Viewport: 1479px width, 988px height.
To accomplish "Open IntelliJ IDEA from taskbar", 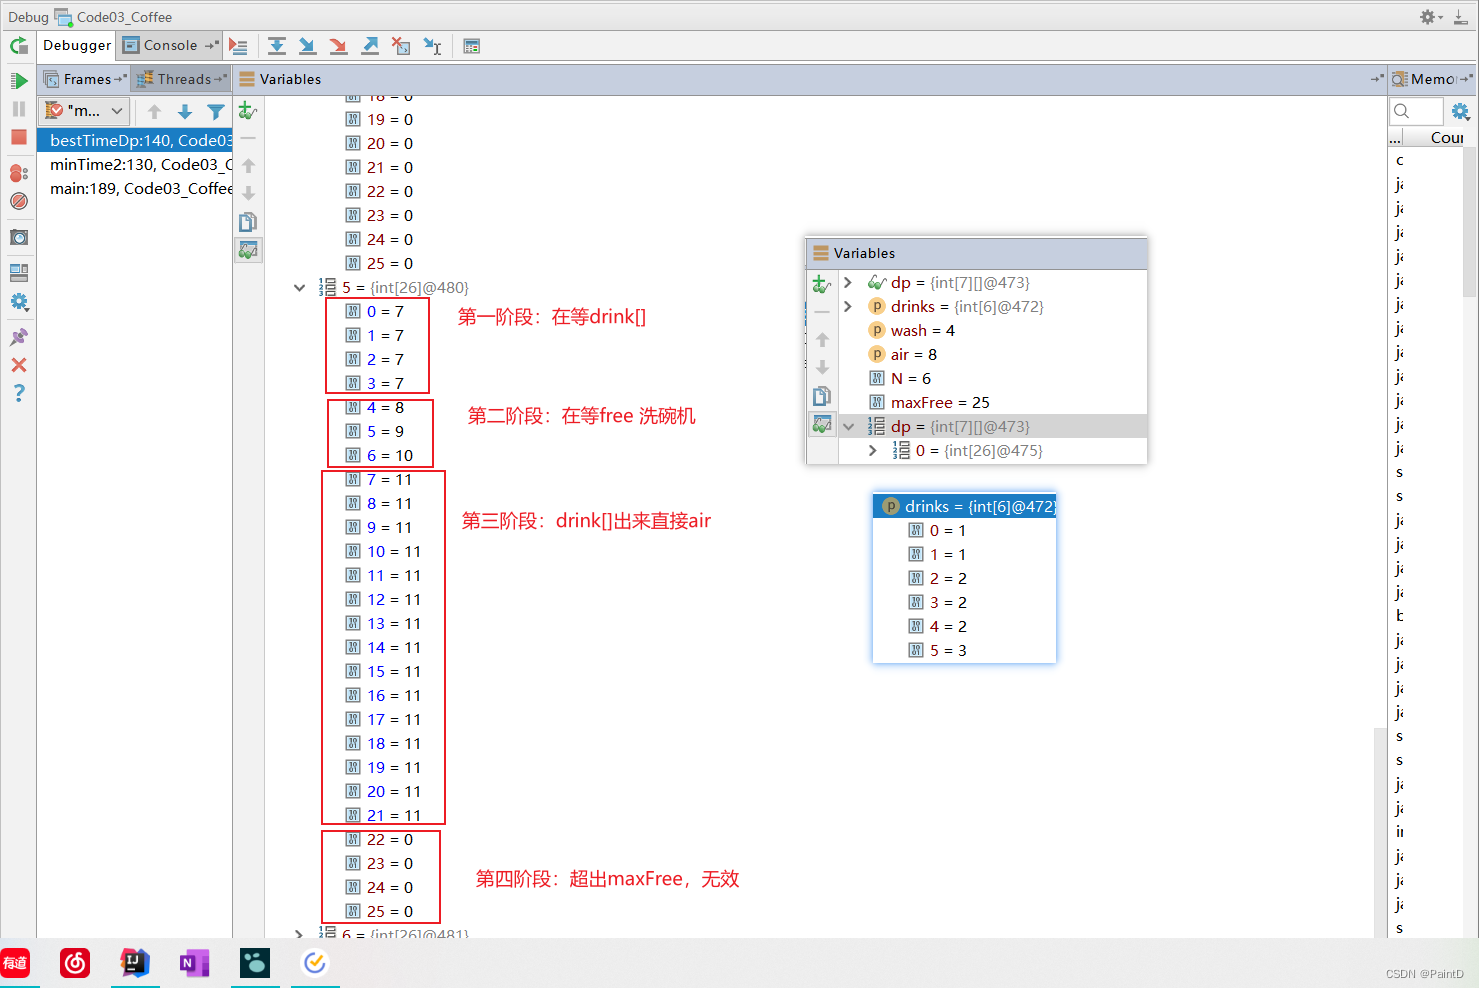I will (135, 963).
